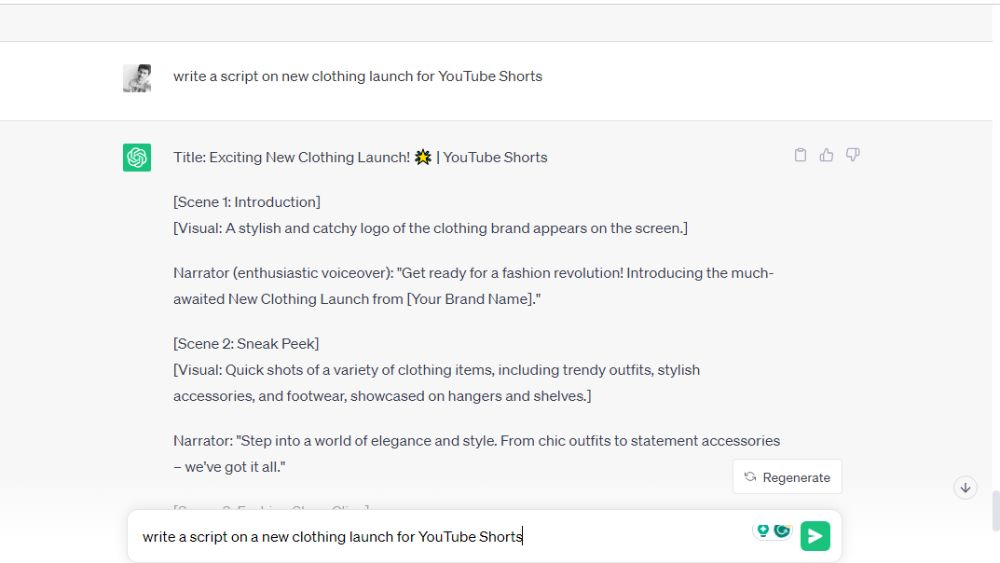Click the '[Your Brand Name]' placeholder text
Image resolution: width=1000 pixels, height=563 pixels.
coord(470,299)
